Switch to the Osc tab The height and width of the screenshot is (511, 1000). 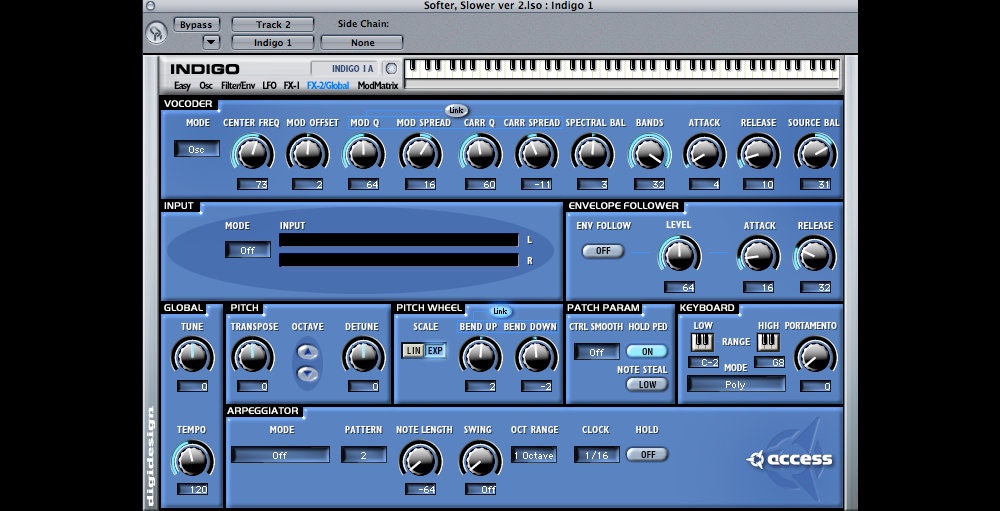click(205, 85)
